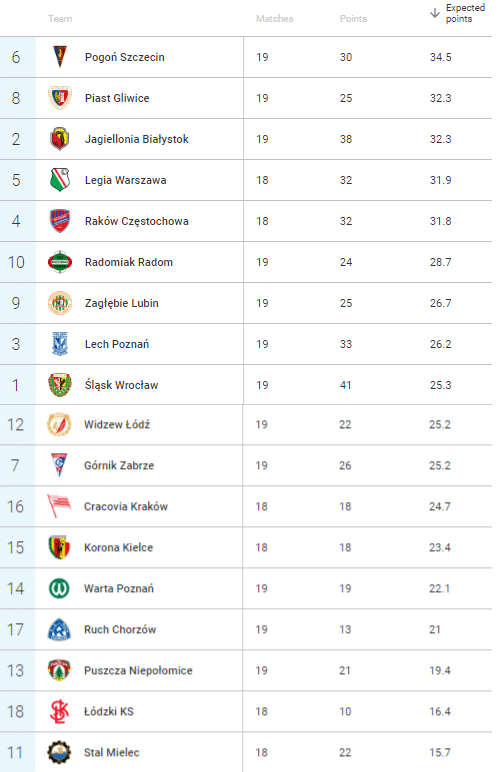The image size is (500, 772).
Task: Sort by the Team column header
Action: tap(60, 19)
